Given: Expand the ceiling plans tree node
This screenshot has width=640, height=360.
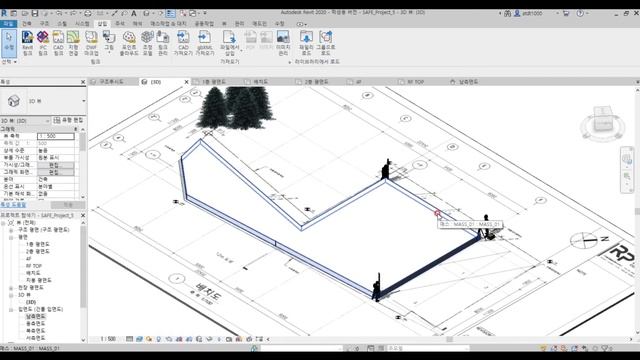Looking at the screenshot, I should coord(11,288).
